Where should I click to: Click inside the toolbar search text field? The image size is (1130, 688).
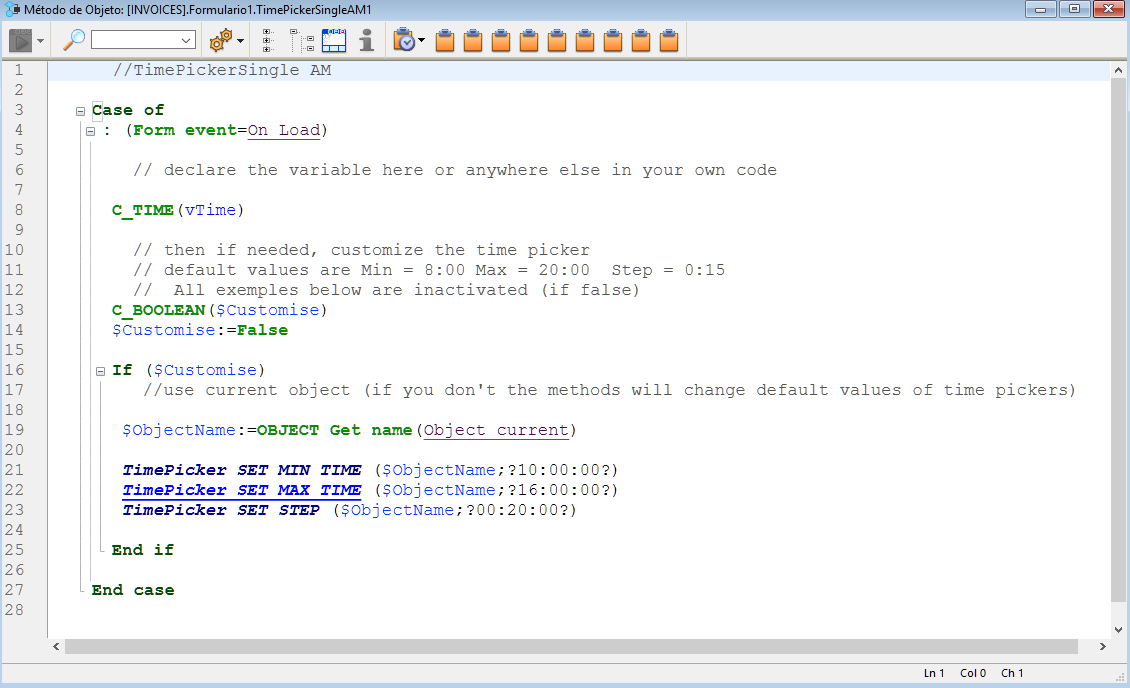(x=135, y=40)
